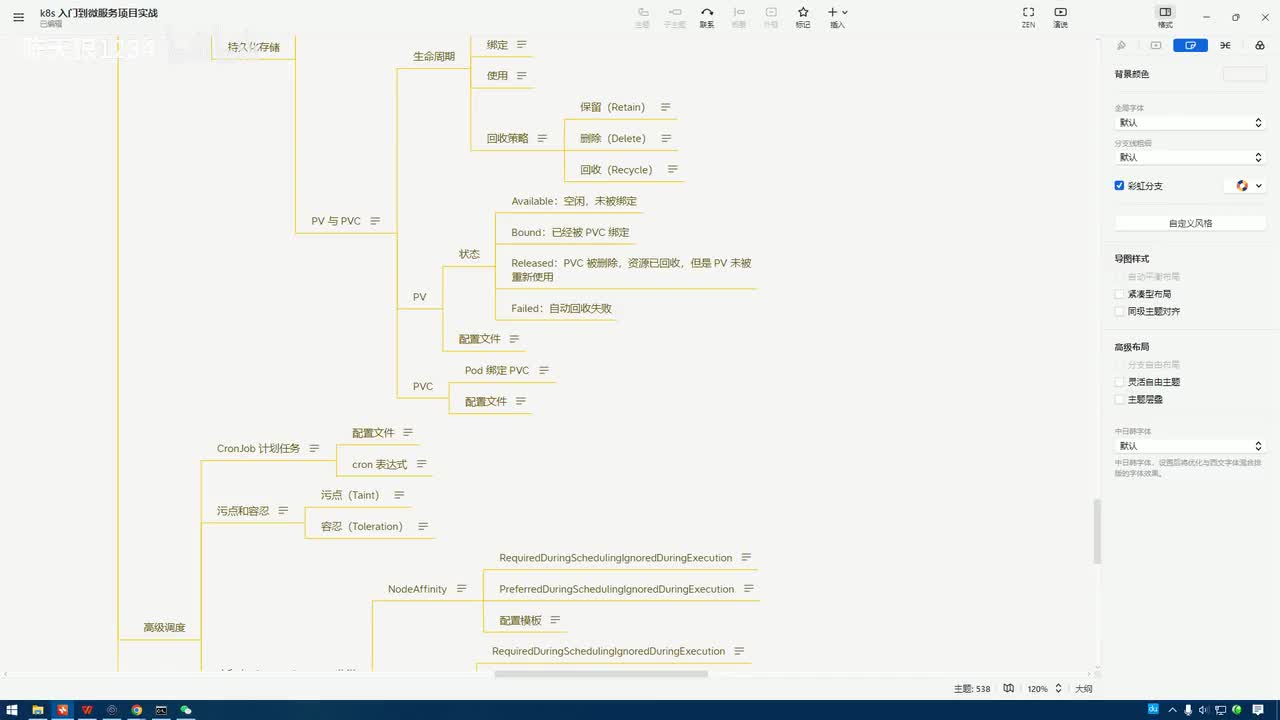This screenshot has width=1280, height=720.
Task: Open note icon beside 使用 topic
Action: pyautogui.click(x=522, y=76)
